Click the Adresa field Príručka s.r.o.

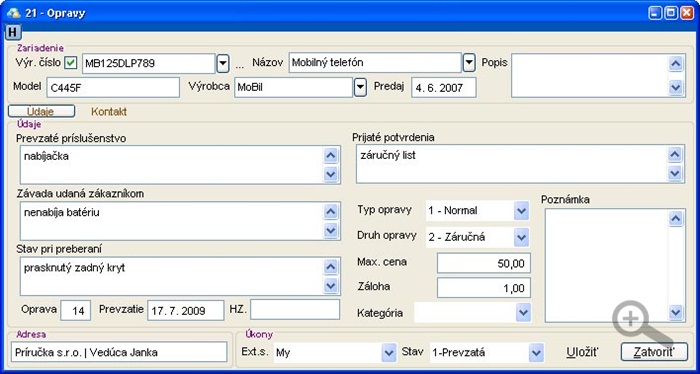click(x=119, y=352)
